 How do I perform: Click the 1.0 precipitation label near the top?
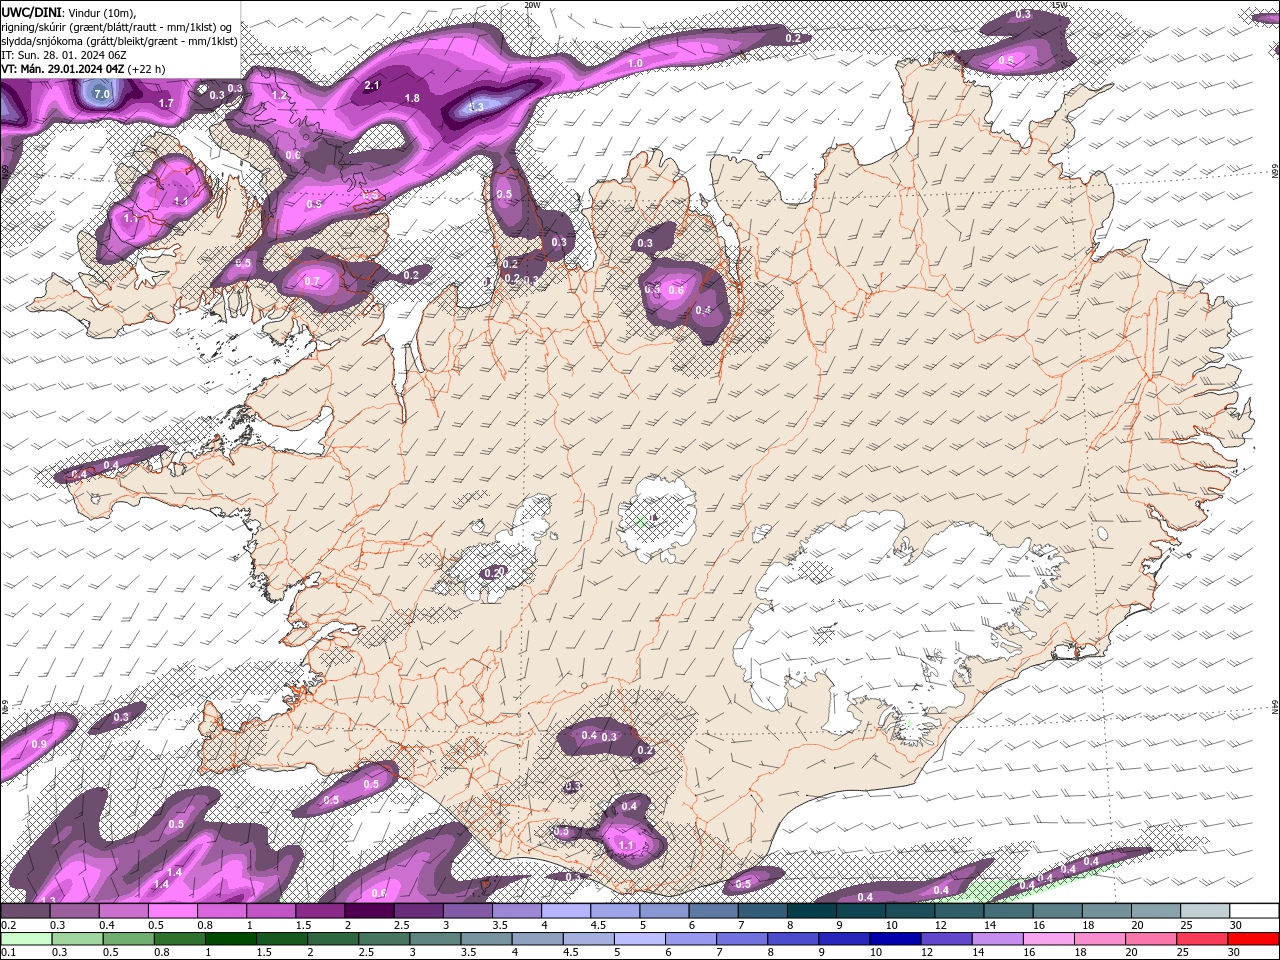(635, 63)
